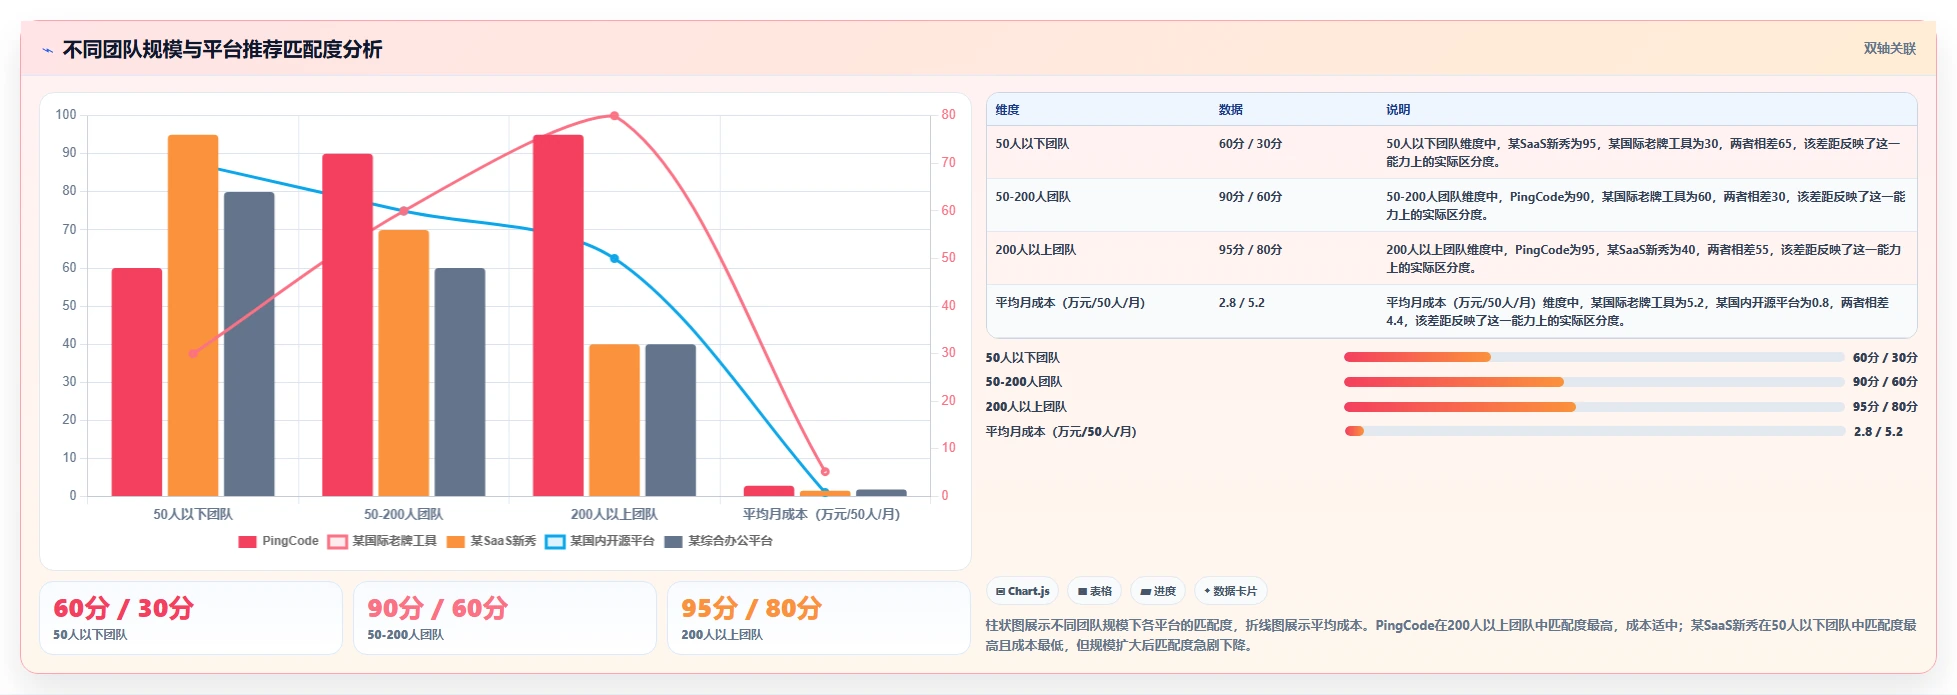Image resolution: width=1957 pixels, height=695 pixels.
Task: Click the red PingCode bar for 50人以下团队
Action: tap(137, 382)
